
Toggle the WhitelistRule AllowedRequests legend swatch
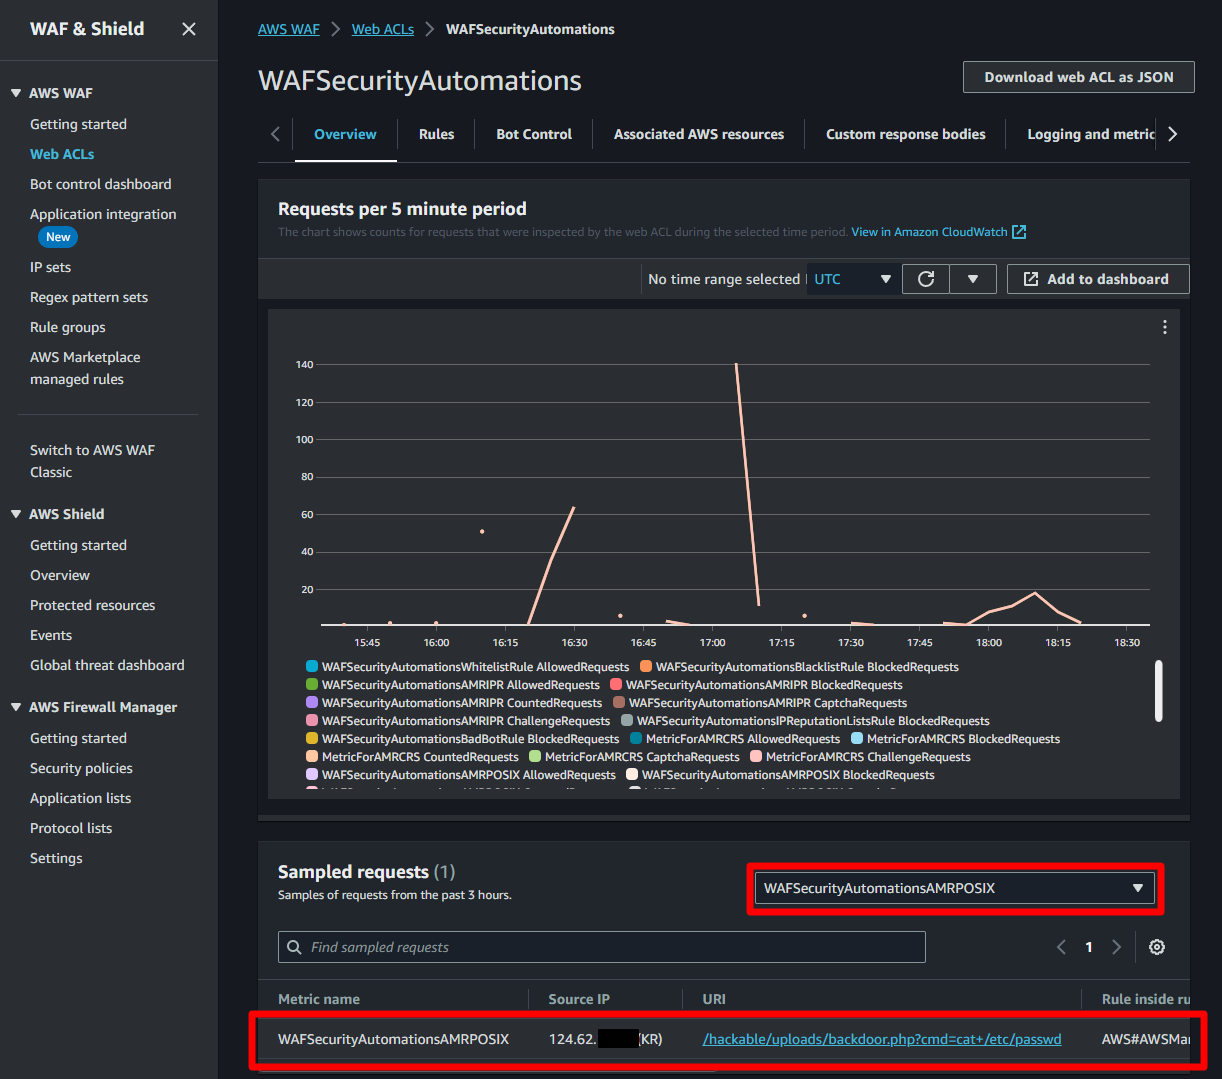click(x=312, y=667)
